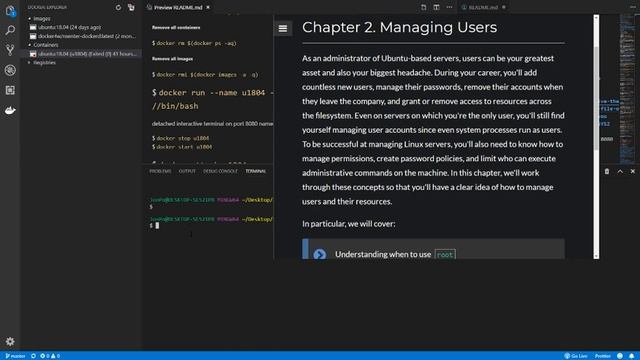Click the 'docker rmi' command line
Image resolution: width=640 pixels, height=360 pixels.
tap(205, 75)
